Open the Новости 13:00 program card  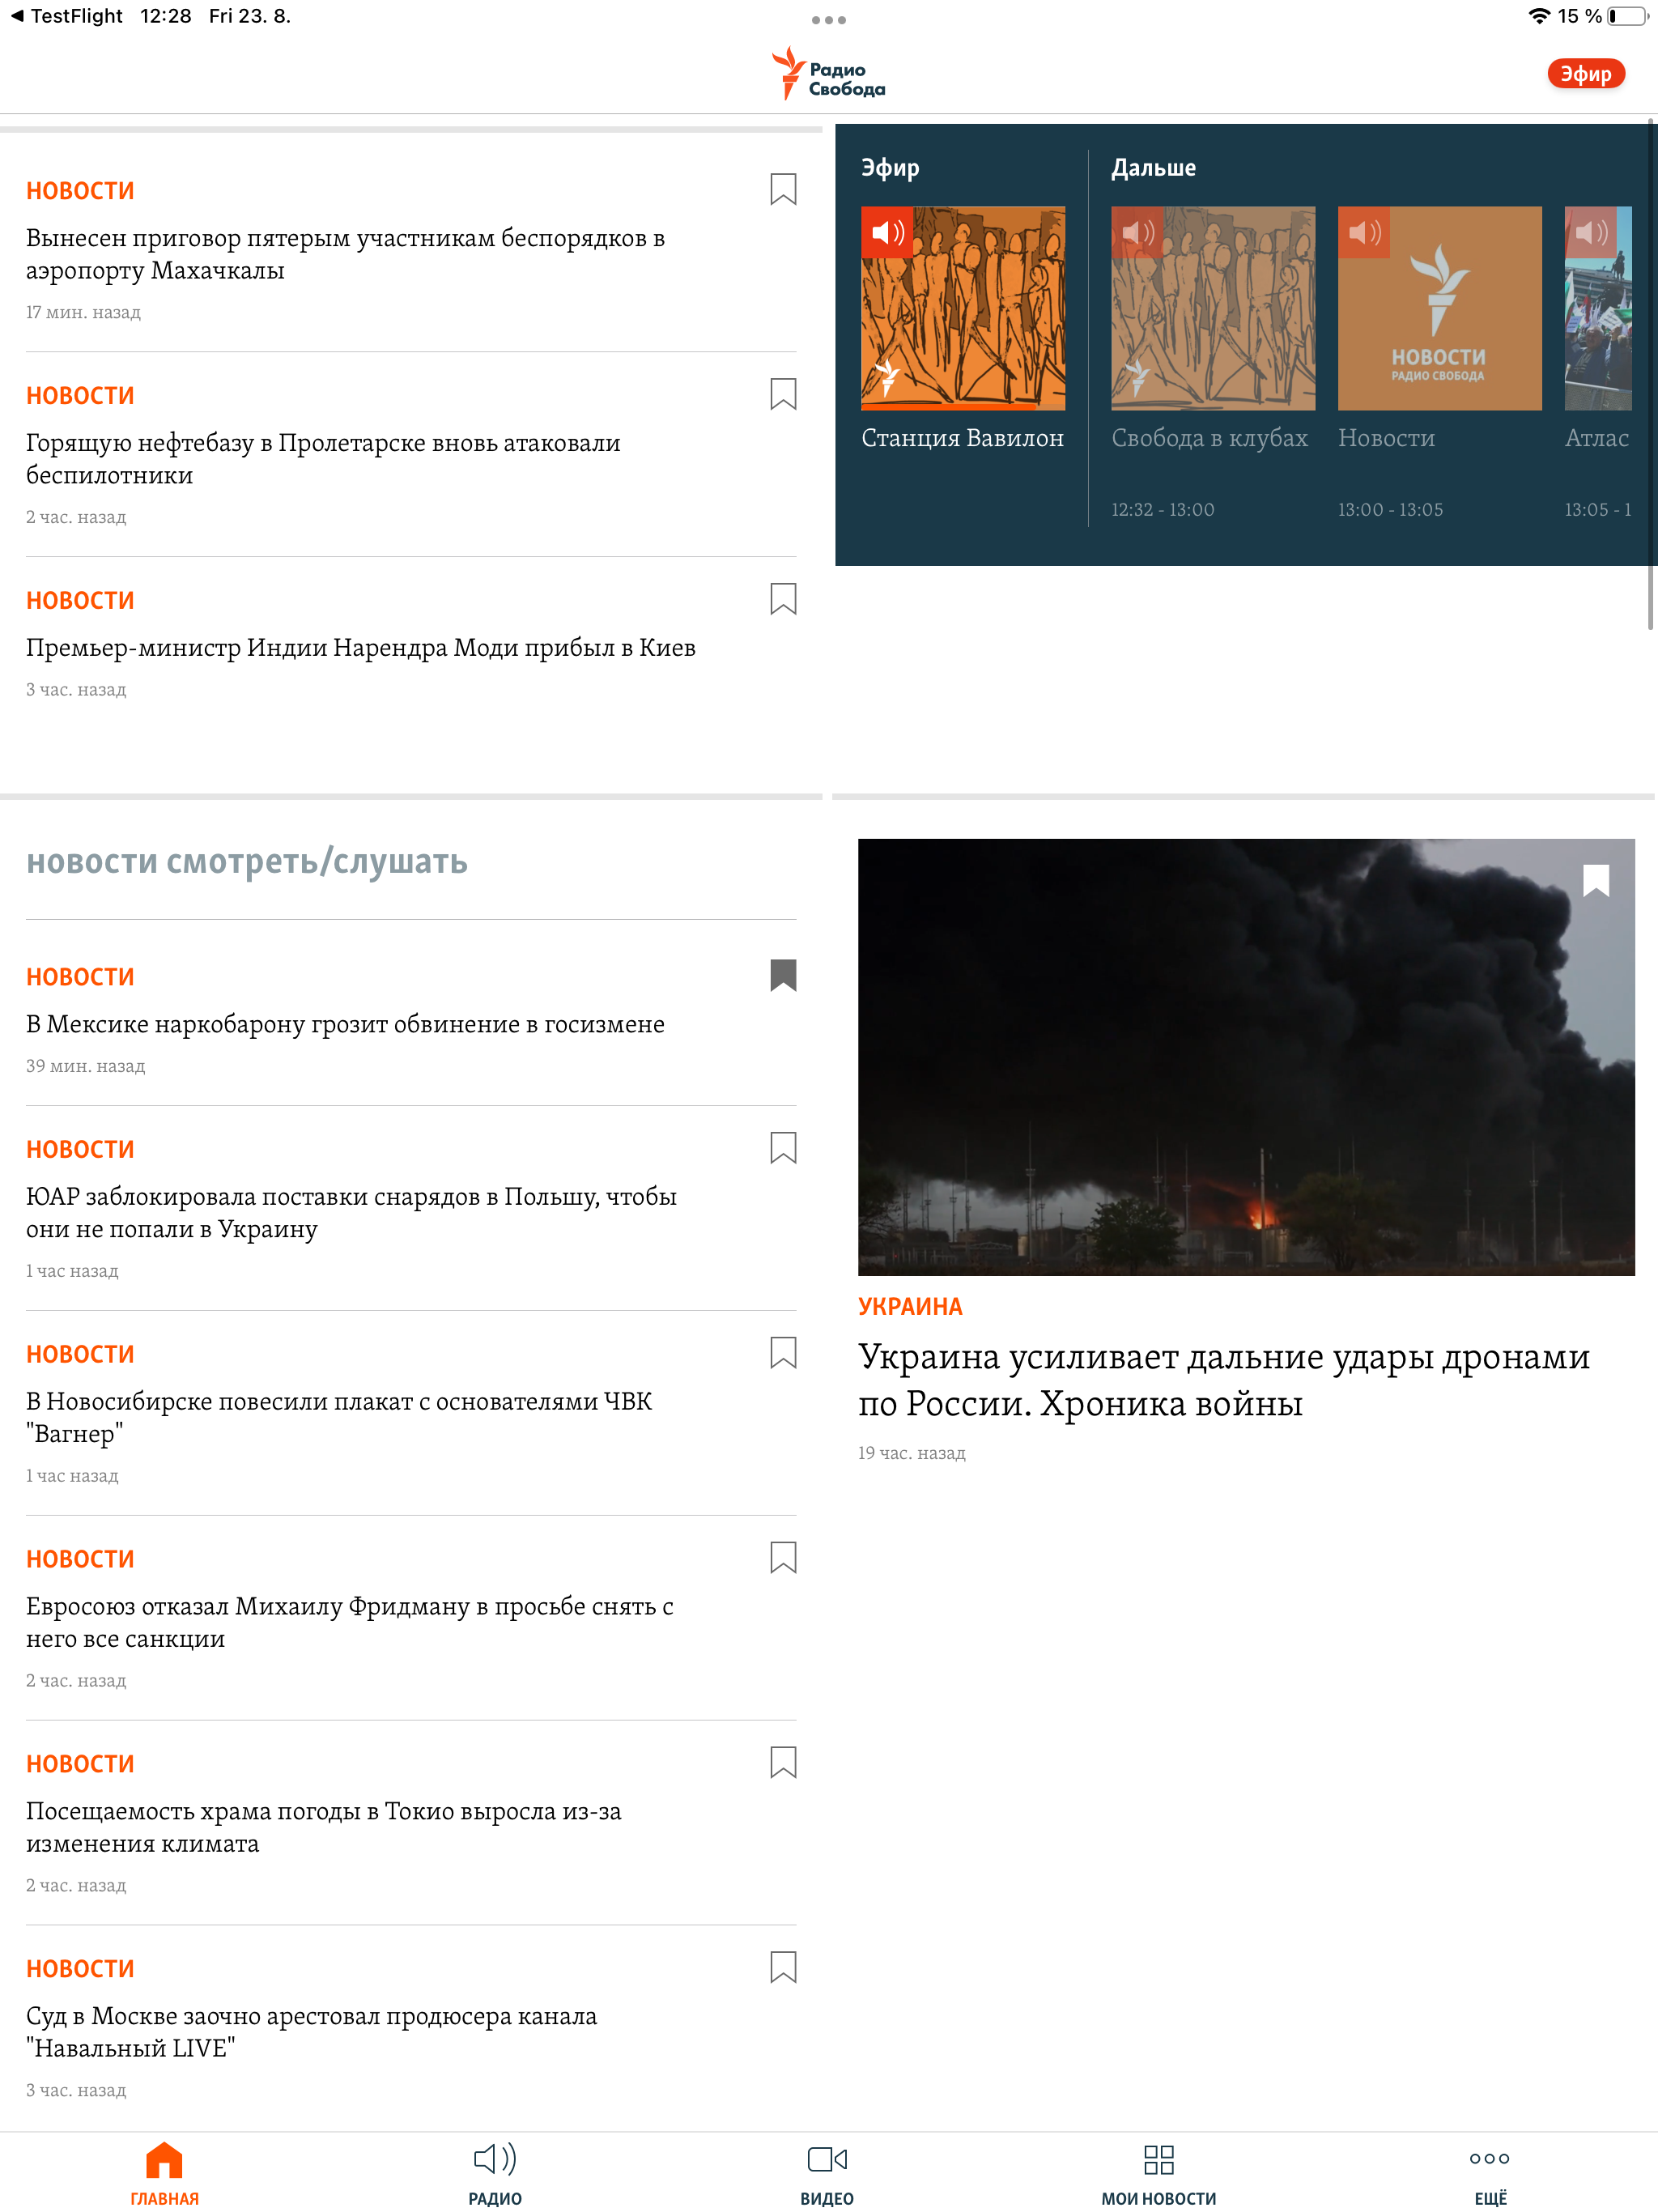1439,308
